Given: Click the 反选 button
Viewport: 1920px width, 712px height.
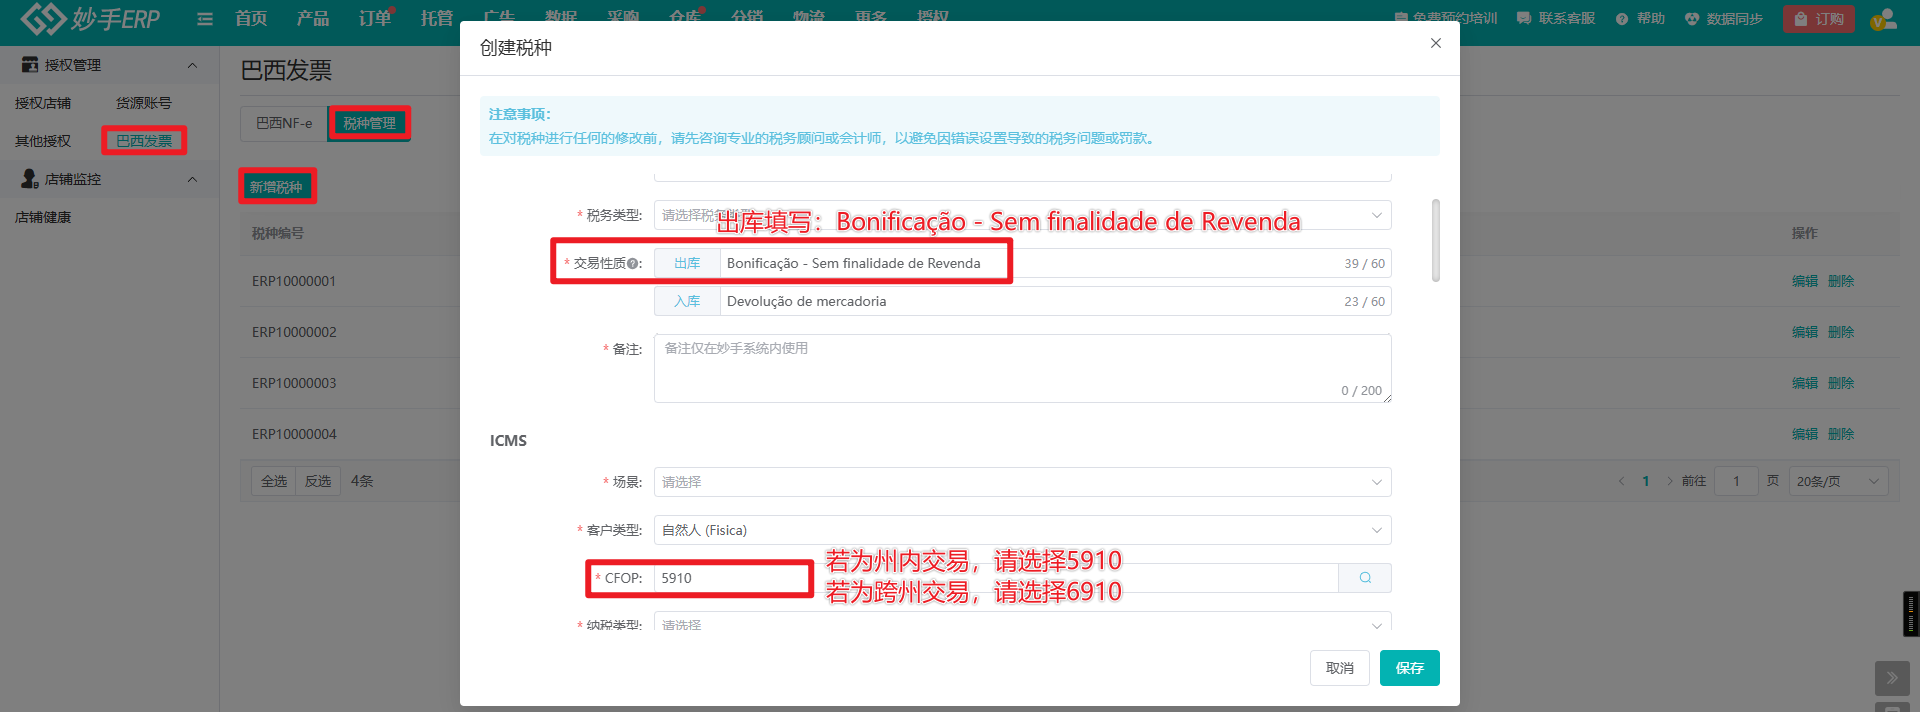Looking at the screenshot, I should [x=318, y=481].
